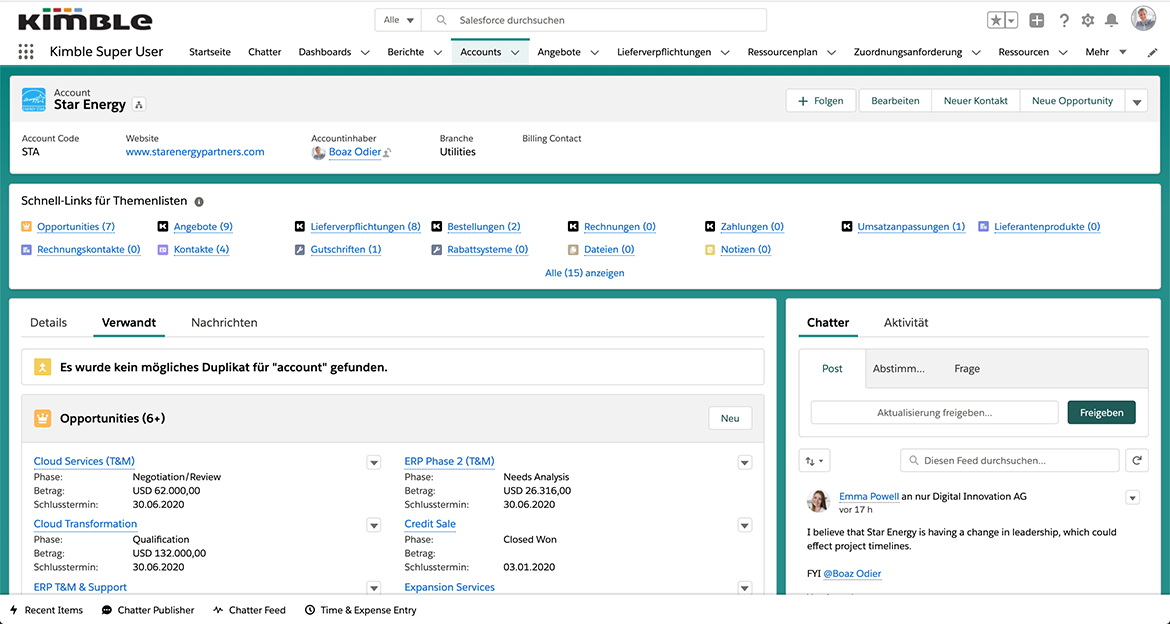Click the @Boaz Odier mention link
The image size is (1170, 624).
[x=852, y=574]
